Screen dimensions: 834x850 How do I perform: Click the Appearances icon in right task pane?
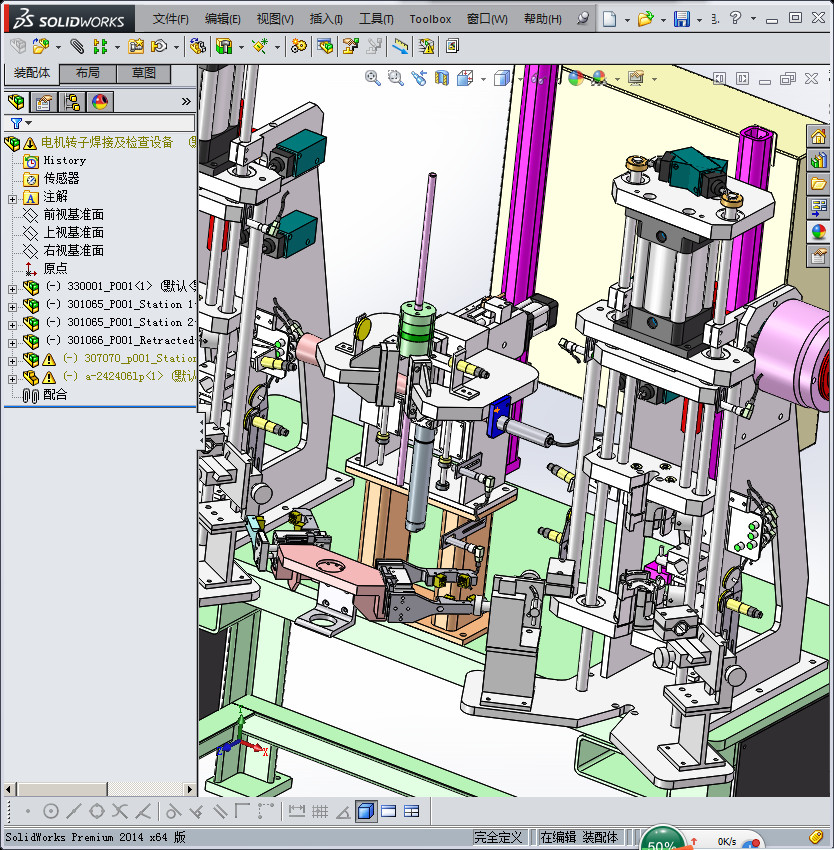819,231
